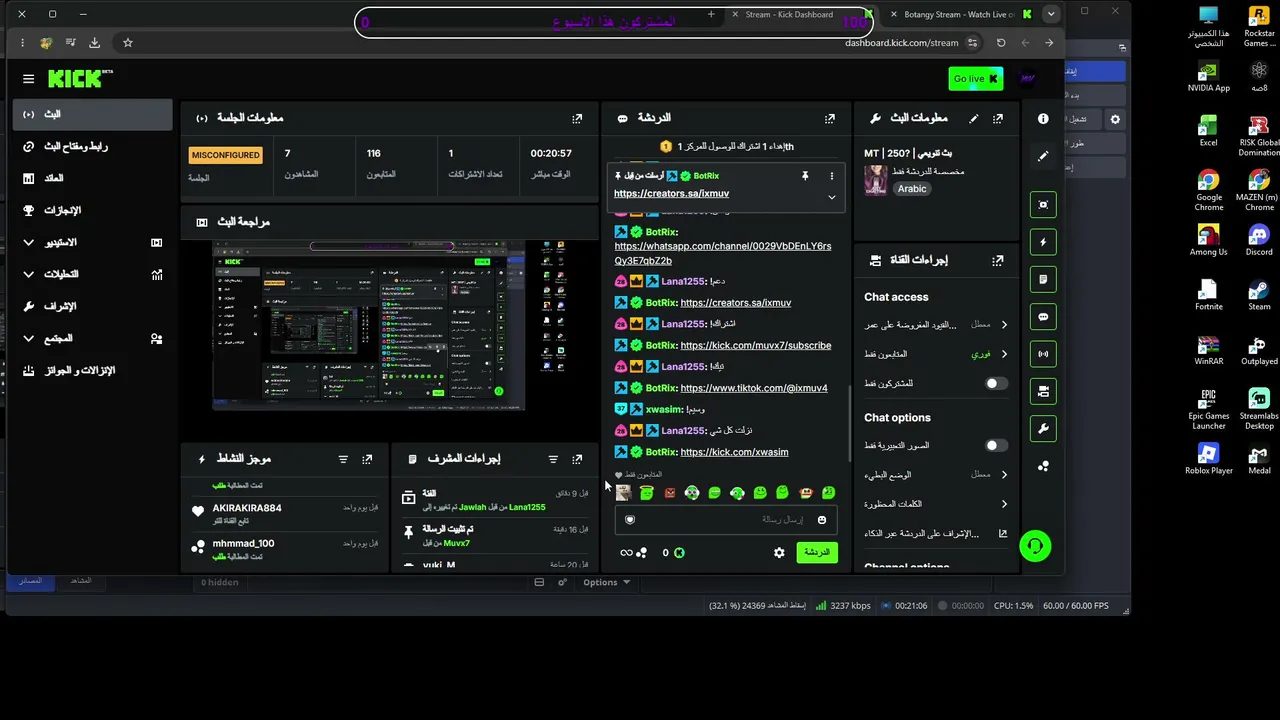Viewport: 1280px width, 720px height.
Task: Toggle broadcast signal widget in right rail
Action: (x=1043, y=354)
